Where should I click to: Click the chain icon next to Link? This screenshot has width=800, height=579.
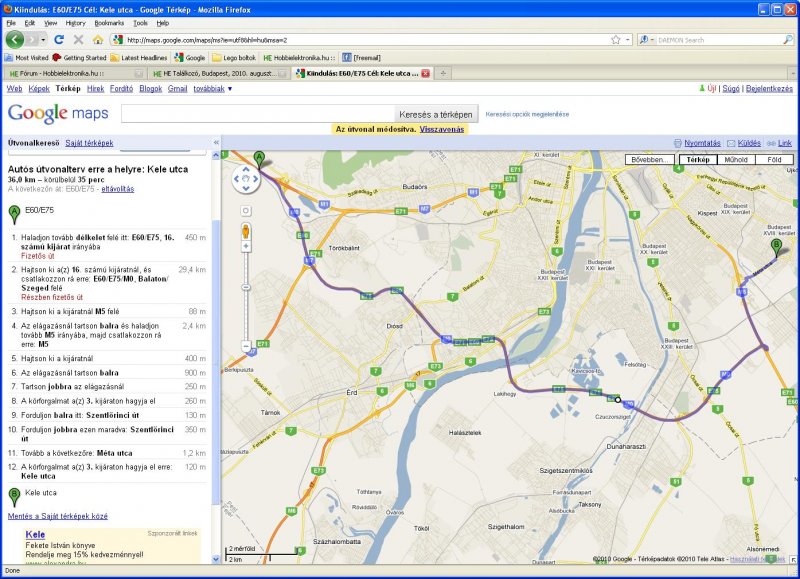coord(771,143)
